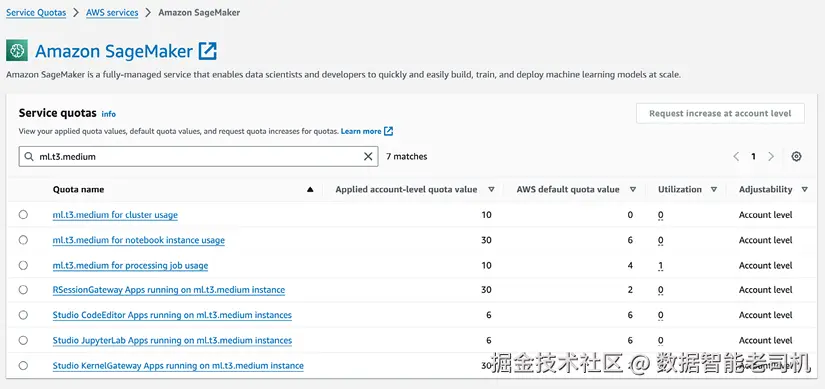Follow the Learn more link

pos(361,131)
